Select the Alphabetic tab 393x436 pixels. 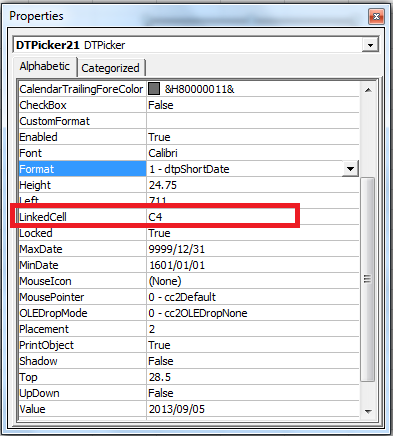[45, 66]
